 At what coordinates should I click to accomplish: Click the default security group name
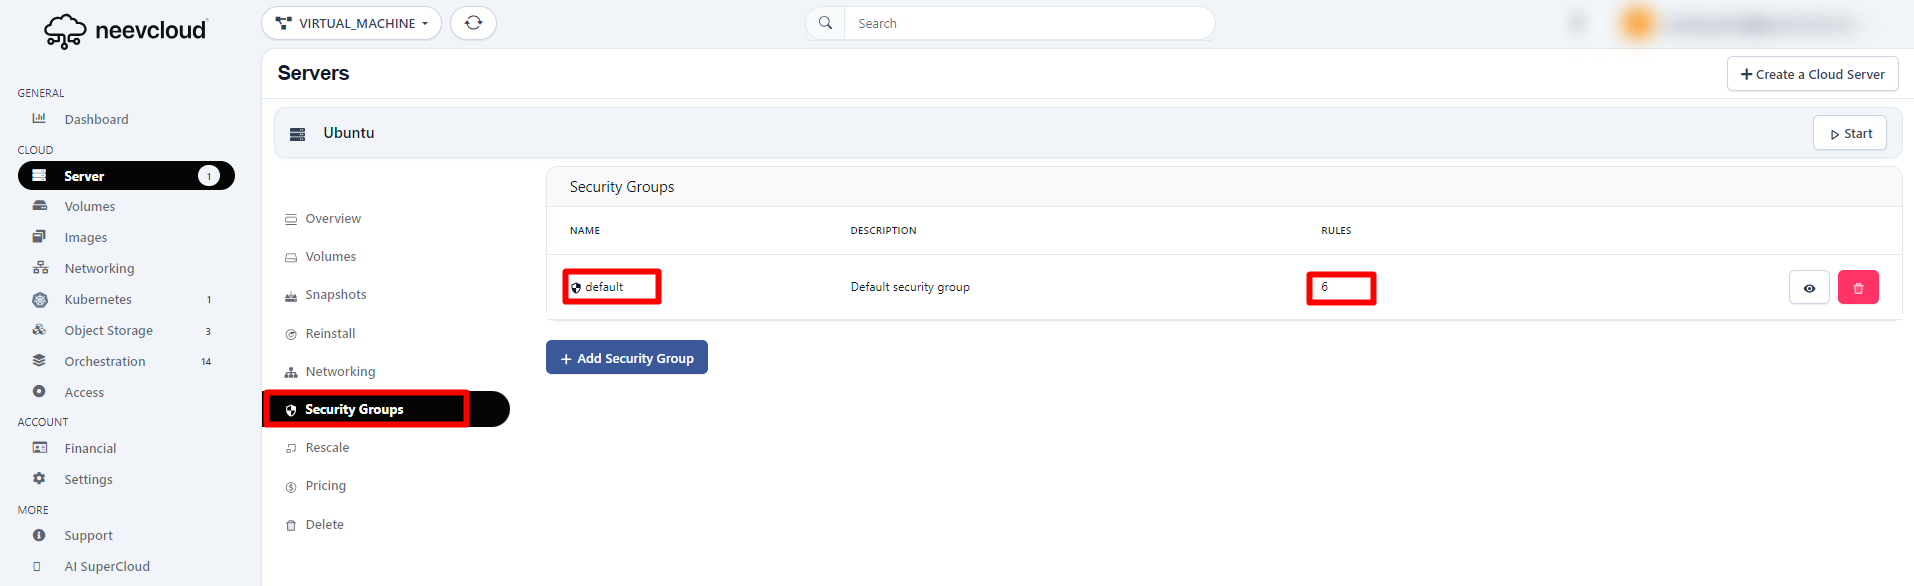tap(604, 287)
